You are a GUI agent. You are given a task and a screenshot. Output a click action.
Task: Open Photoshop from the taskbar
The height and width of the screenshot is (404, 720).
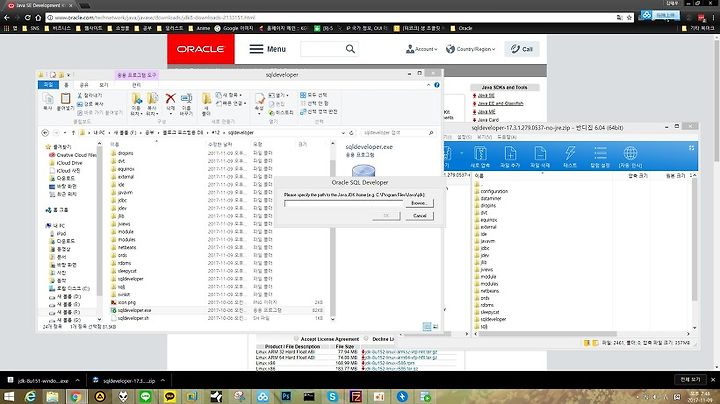tap(286, 397)
